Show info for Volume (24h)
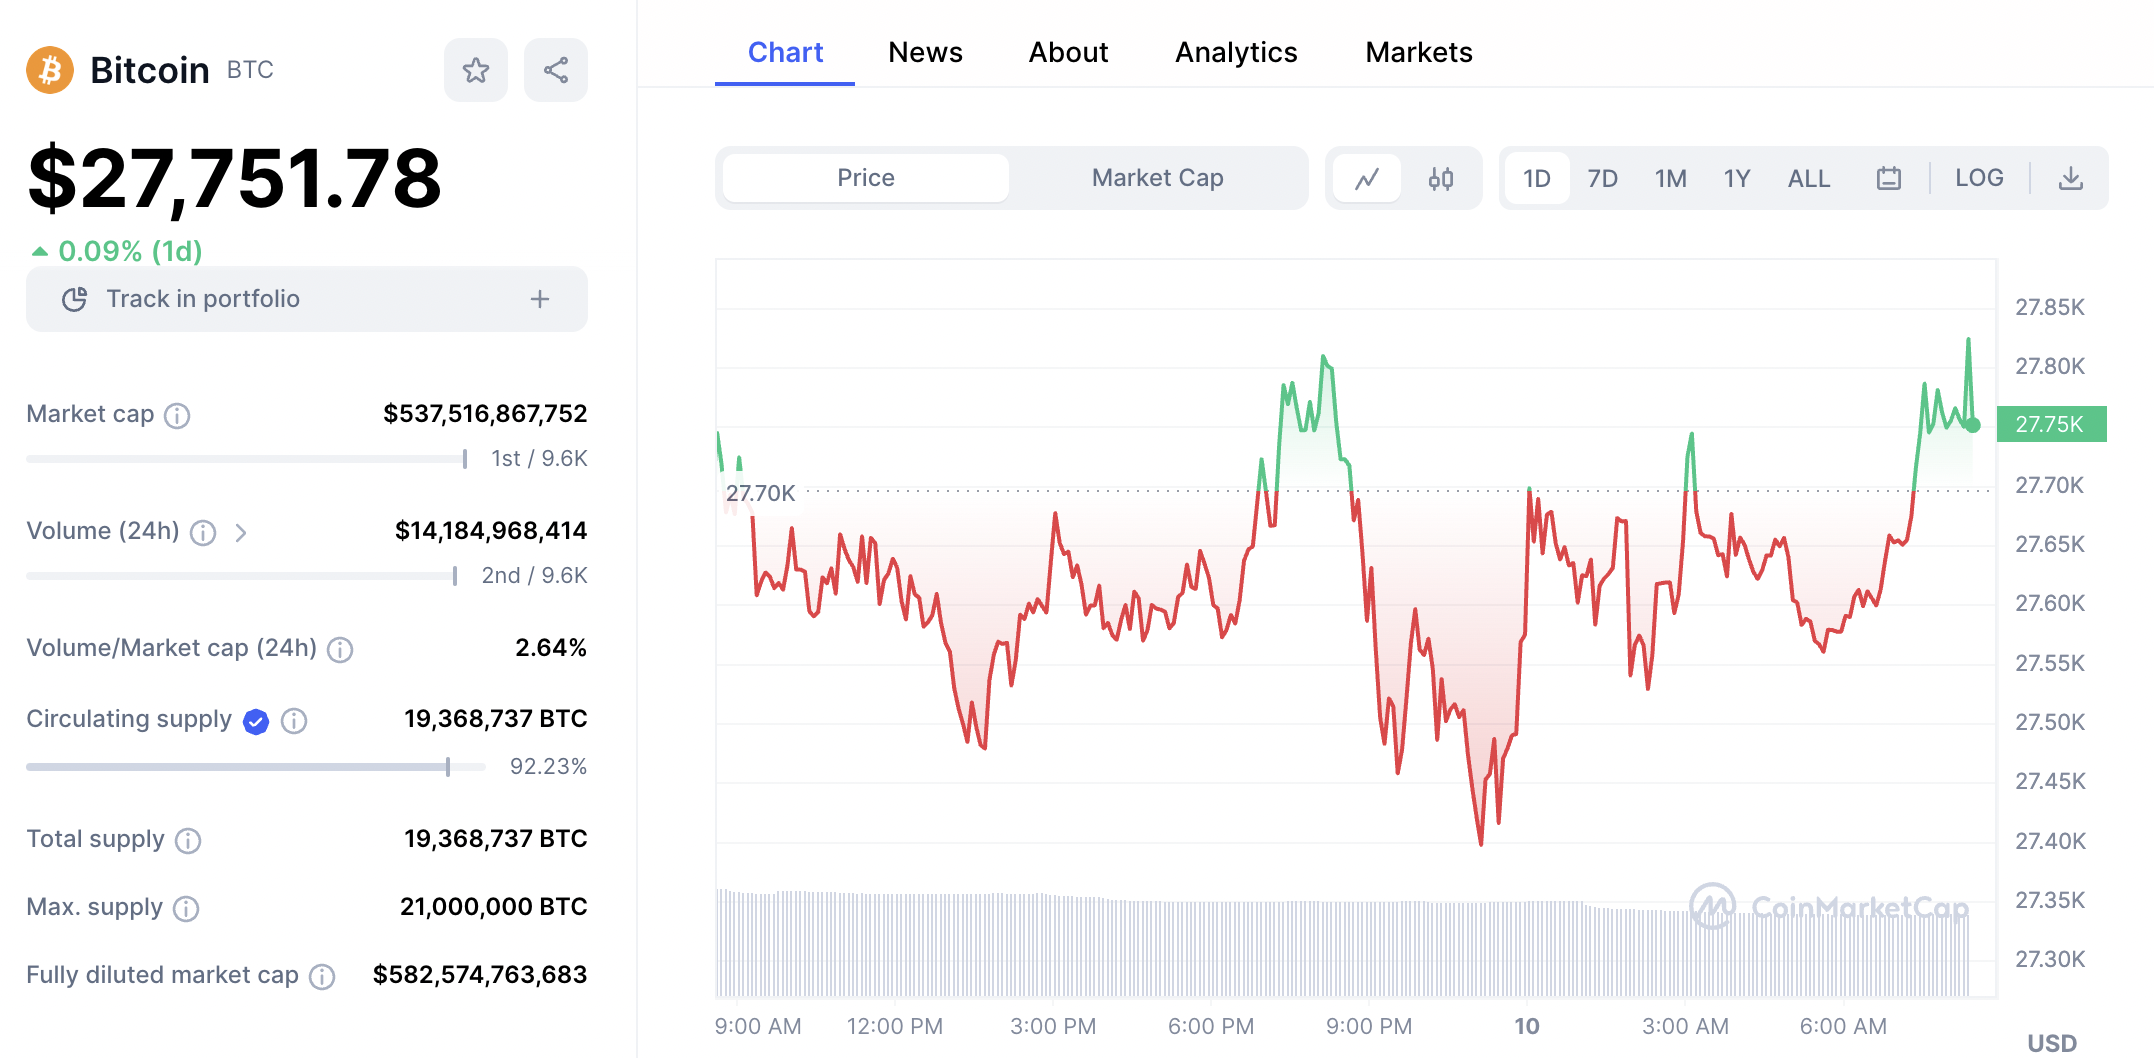The width and height of the screenshot is (2154, 1058). pyautogui.click(x=203, y=532)
